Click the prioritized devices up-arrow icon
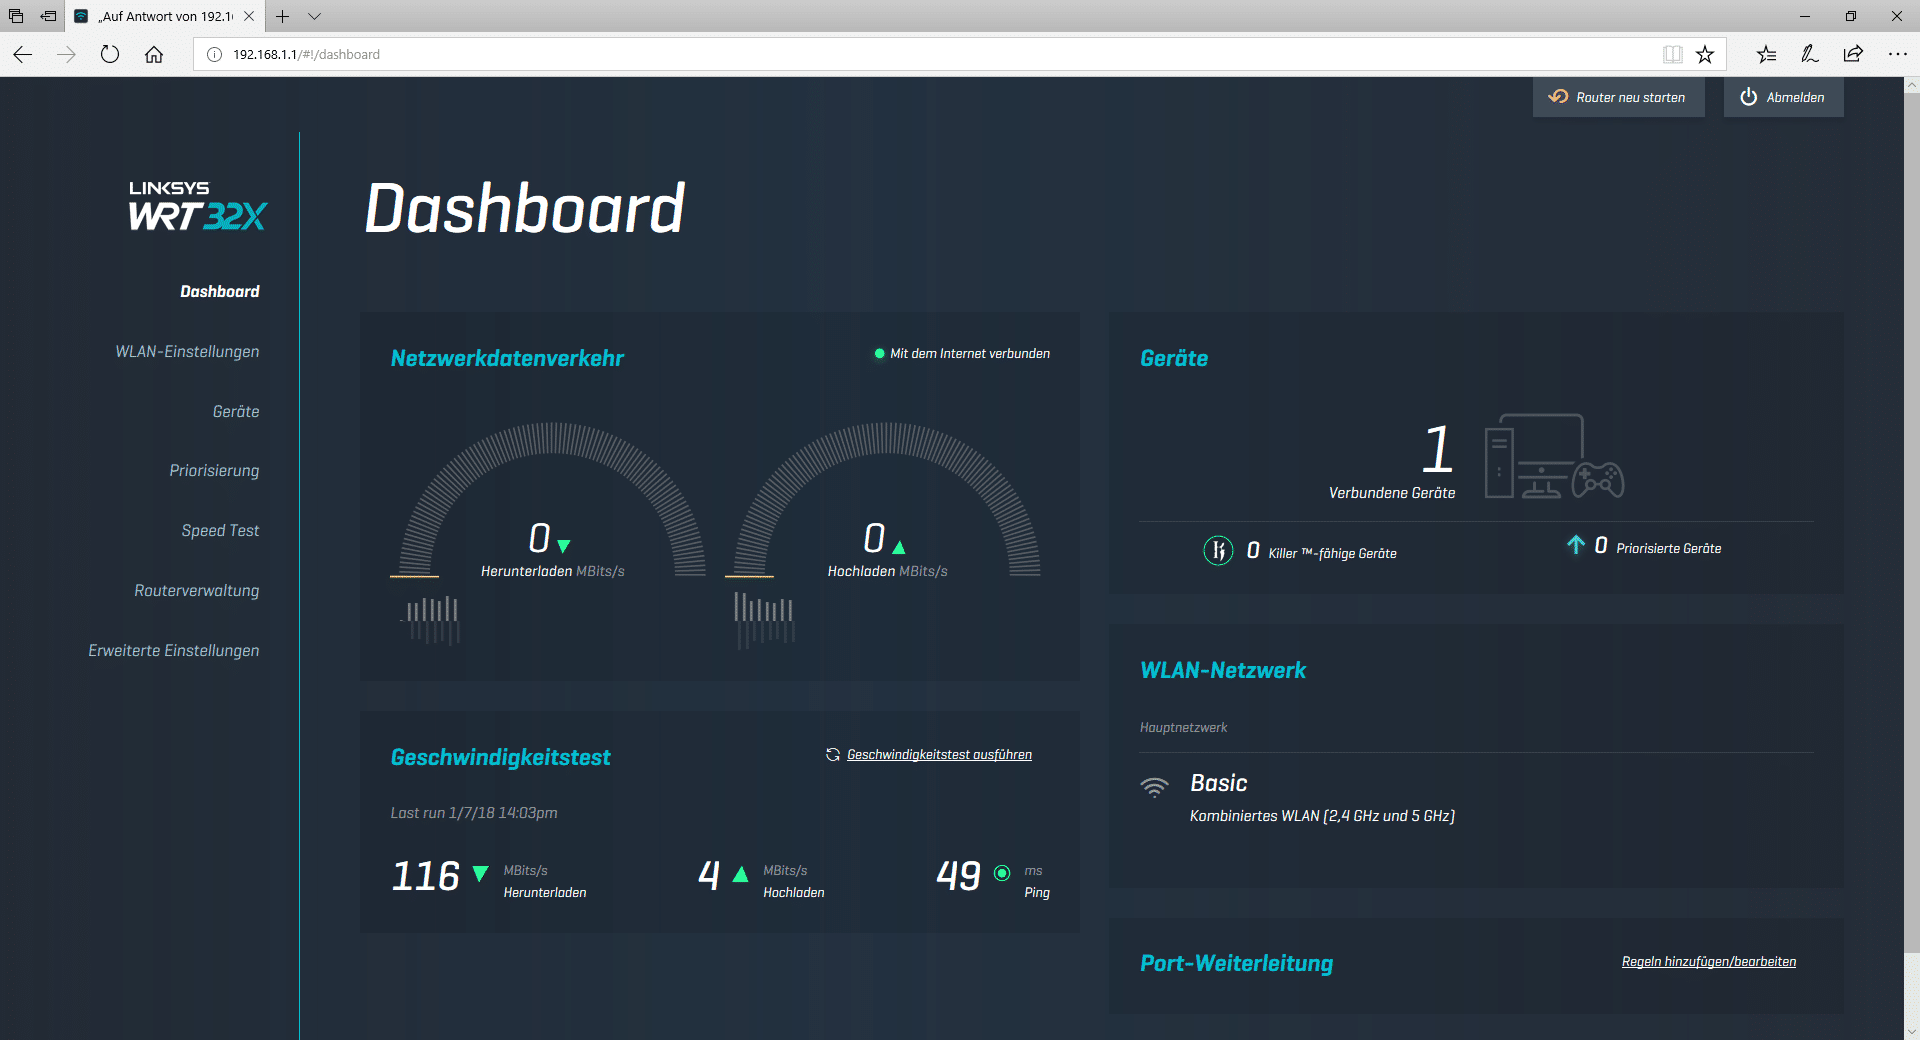 [1576, 545]
